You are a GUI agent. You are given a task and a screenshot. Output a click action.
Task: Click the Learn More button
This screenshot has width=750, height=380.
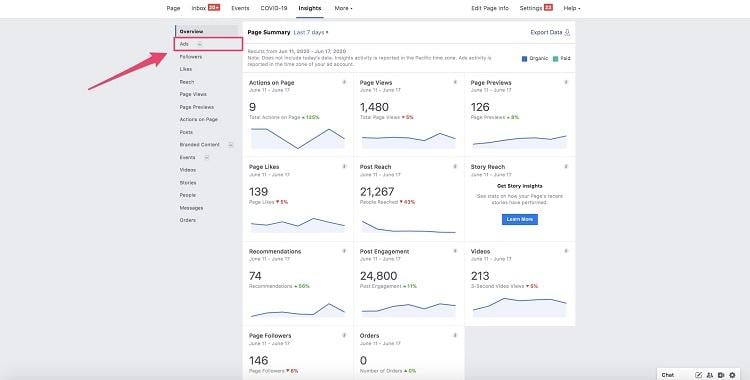(519, 219)
